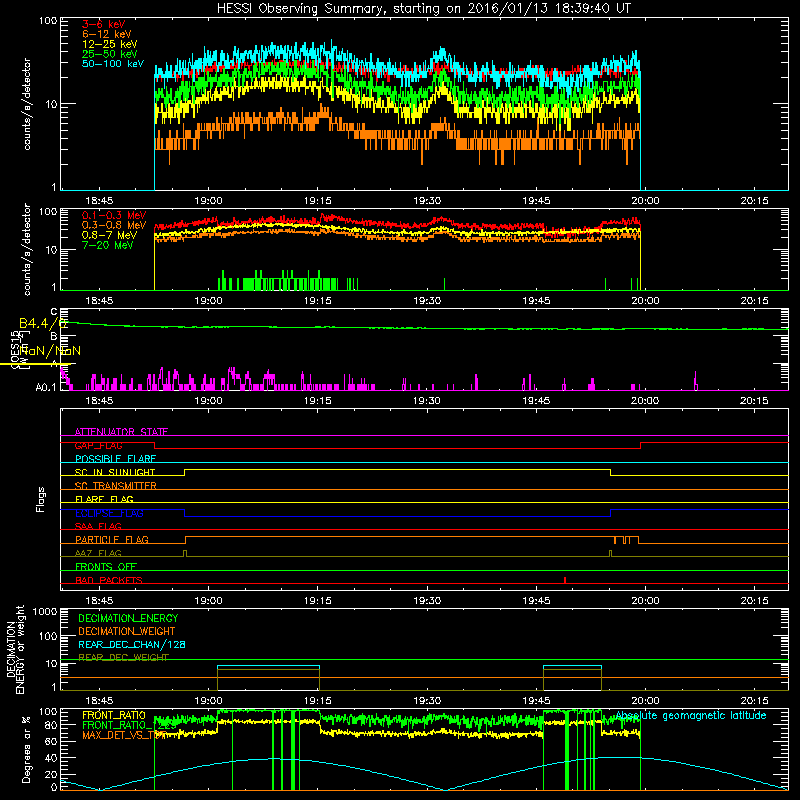Click the SC_TRANSMITTER flag label
The image size is (800, 800).
pyautogui.click(x=115, y=486)
